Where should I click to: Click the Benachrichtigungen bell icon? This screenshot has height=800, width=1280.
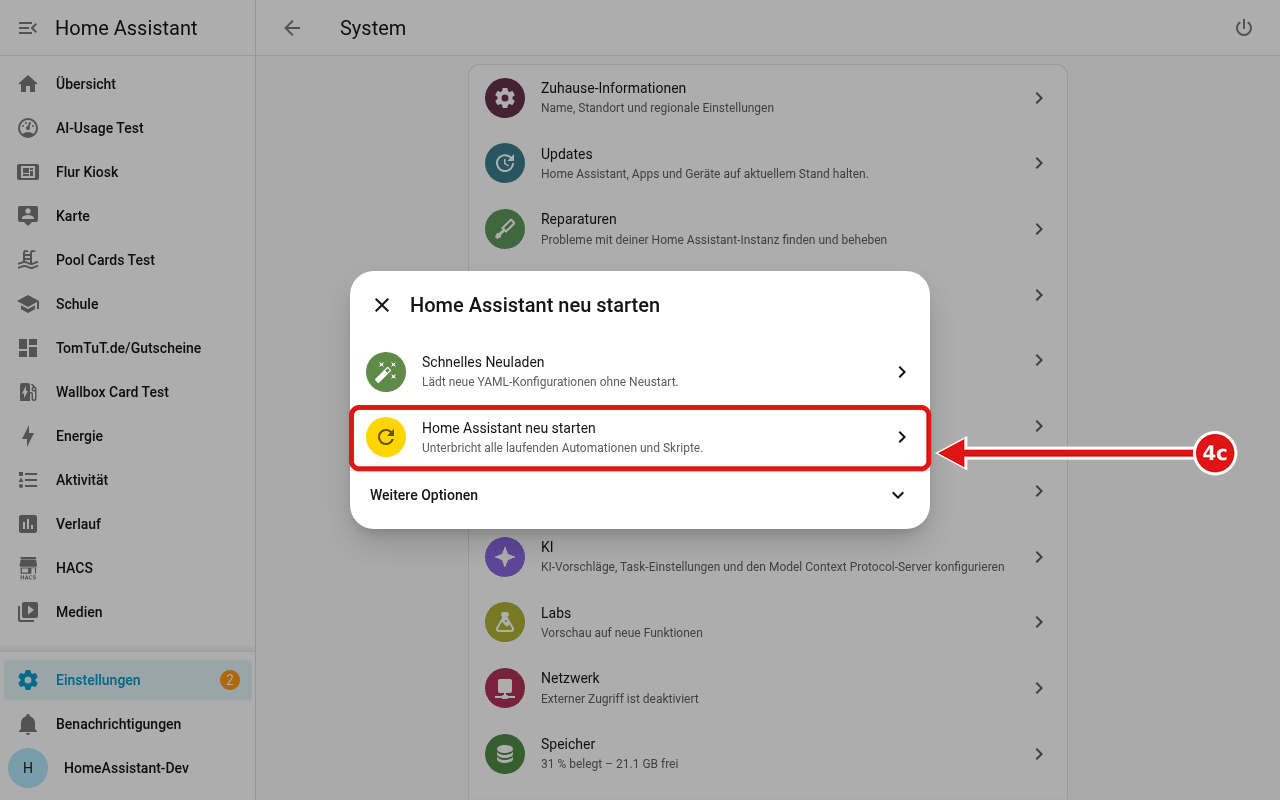point(28,724)
